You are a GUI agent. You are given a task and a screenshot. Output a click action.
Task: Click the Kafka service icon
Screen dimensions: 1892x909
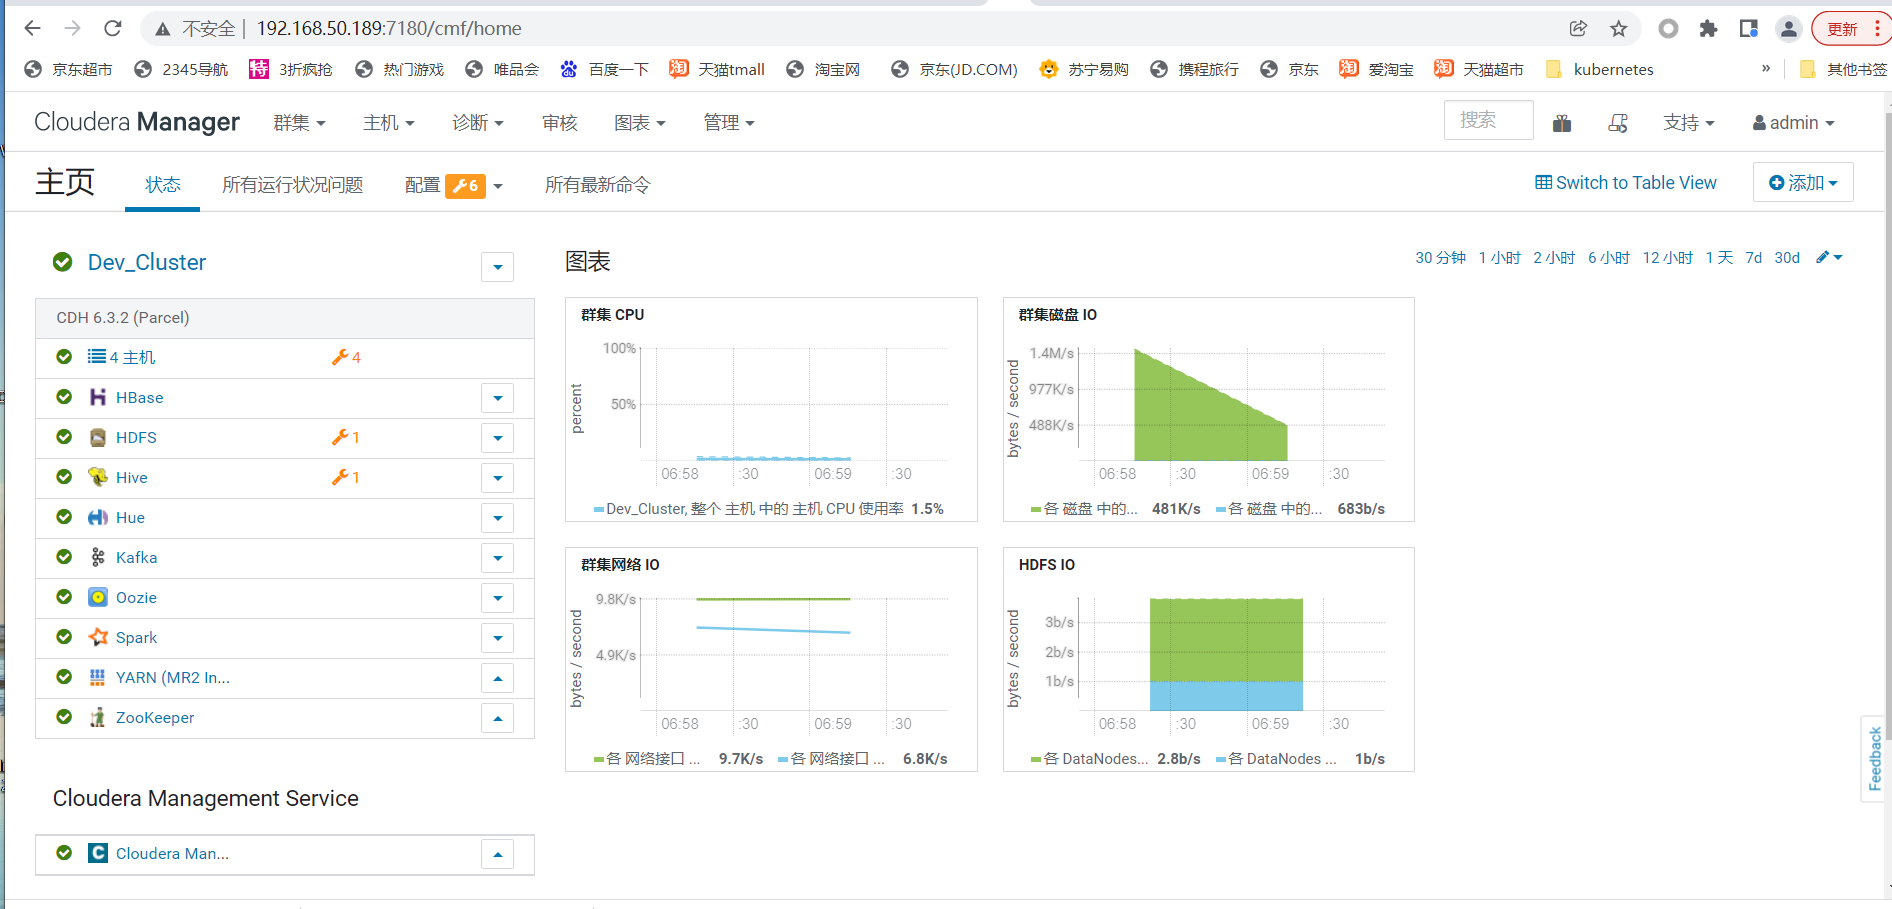coord(97,557)
